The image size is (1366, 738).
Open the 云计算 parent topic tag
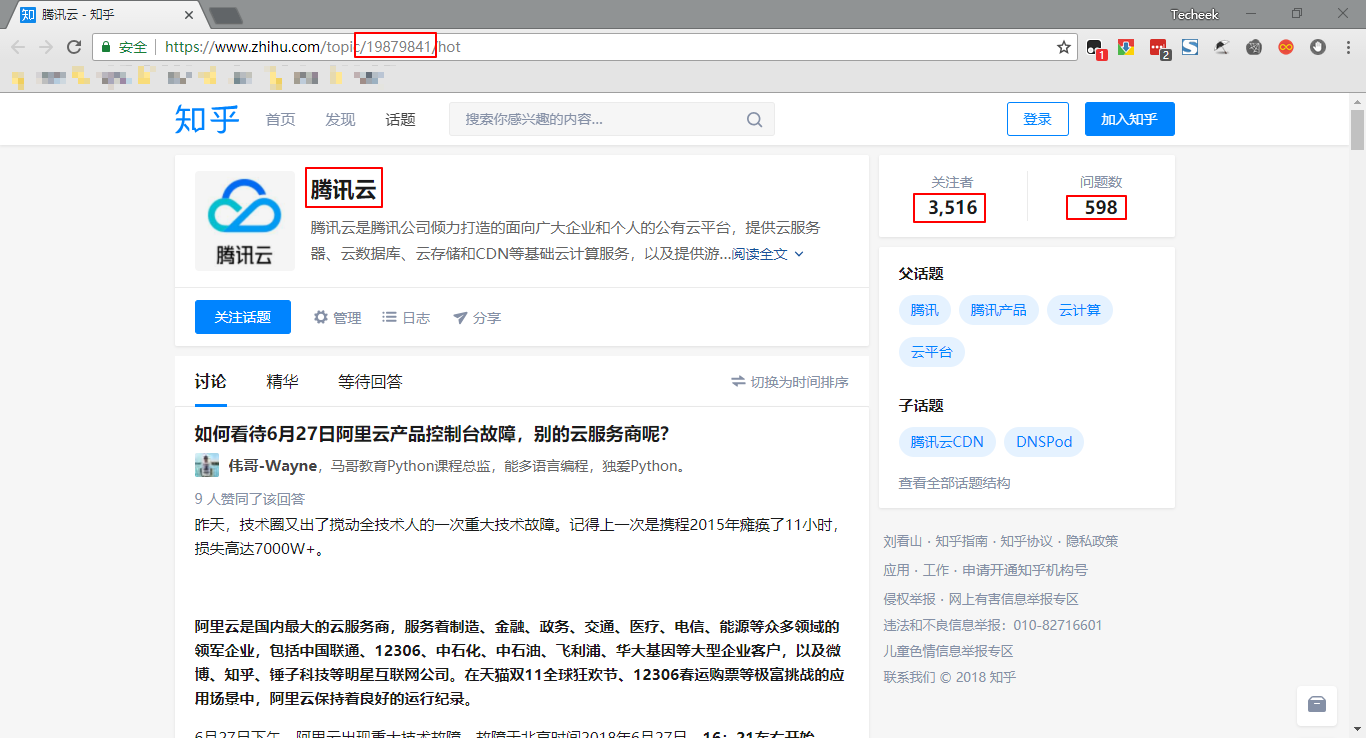pyautogui.click(x=1080, y=310)
